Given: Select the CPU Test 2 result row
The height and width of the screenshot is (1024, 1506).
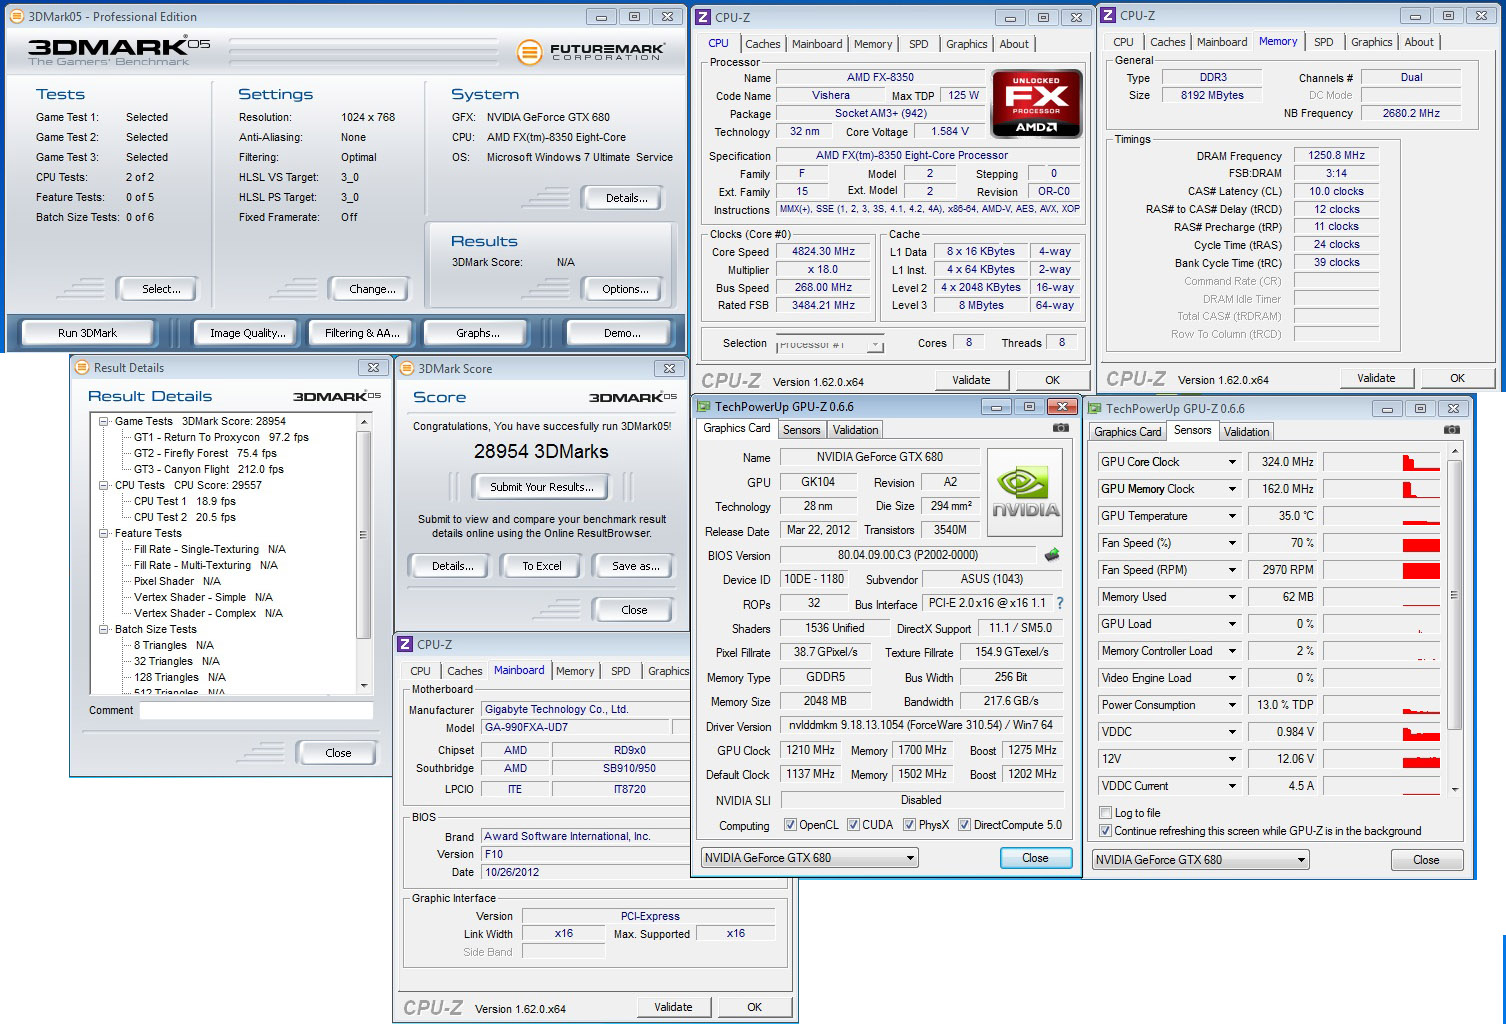Looking at the screenshot, I should [184, 517].
